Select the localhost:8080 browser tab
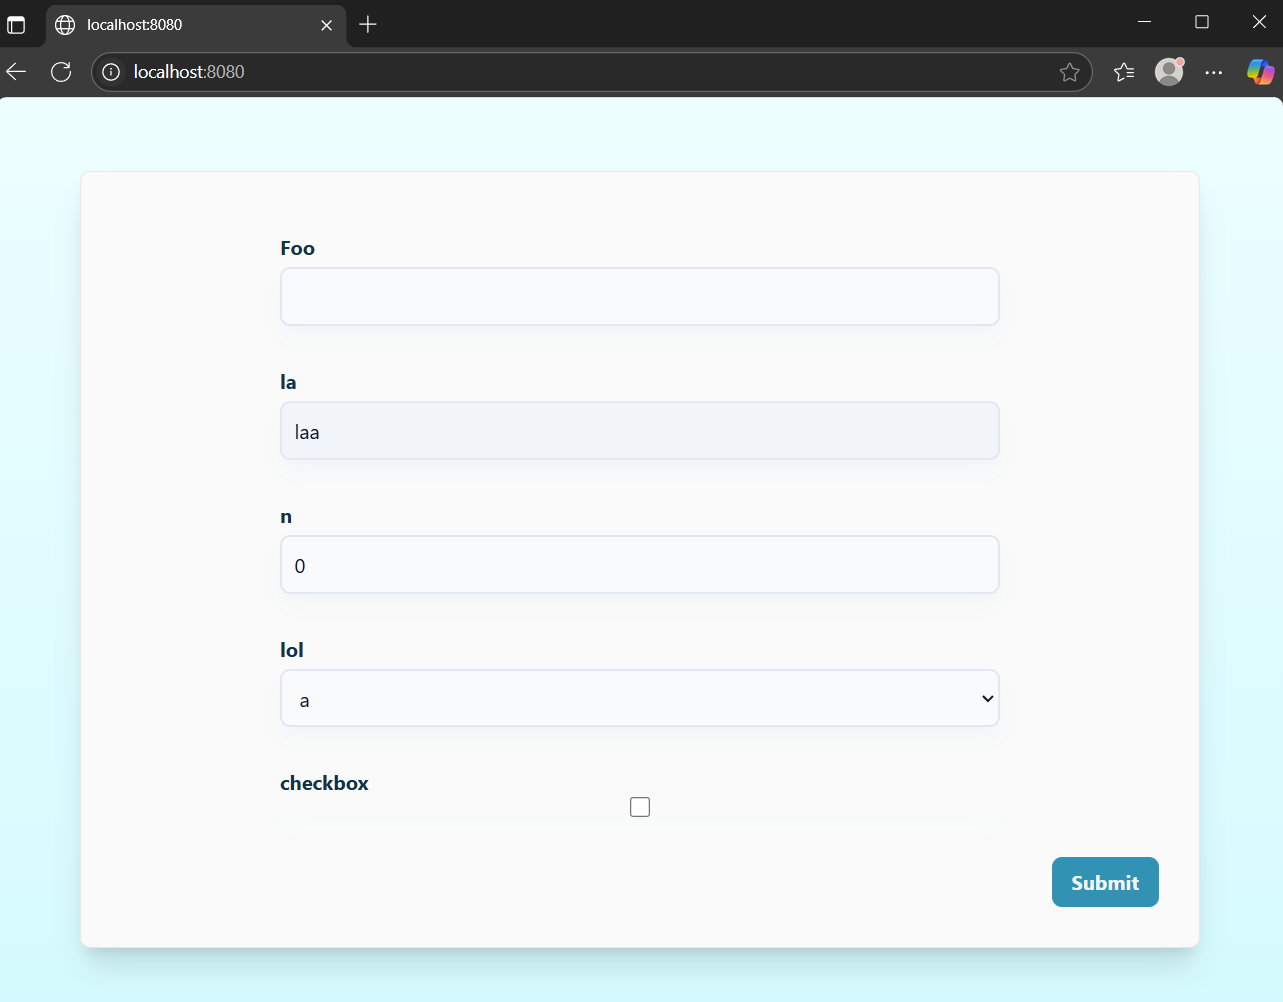 [x=196, y=25]
